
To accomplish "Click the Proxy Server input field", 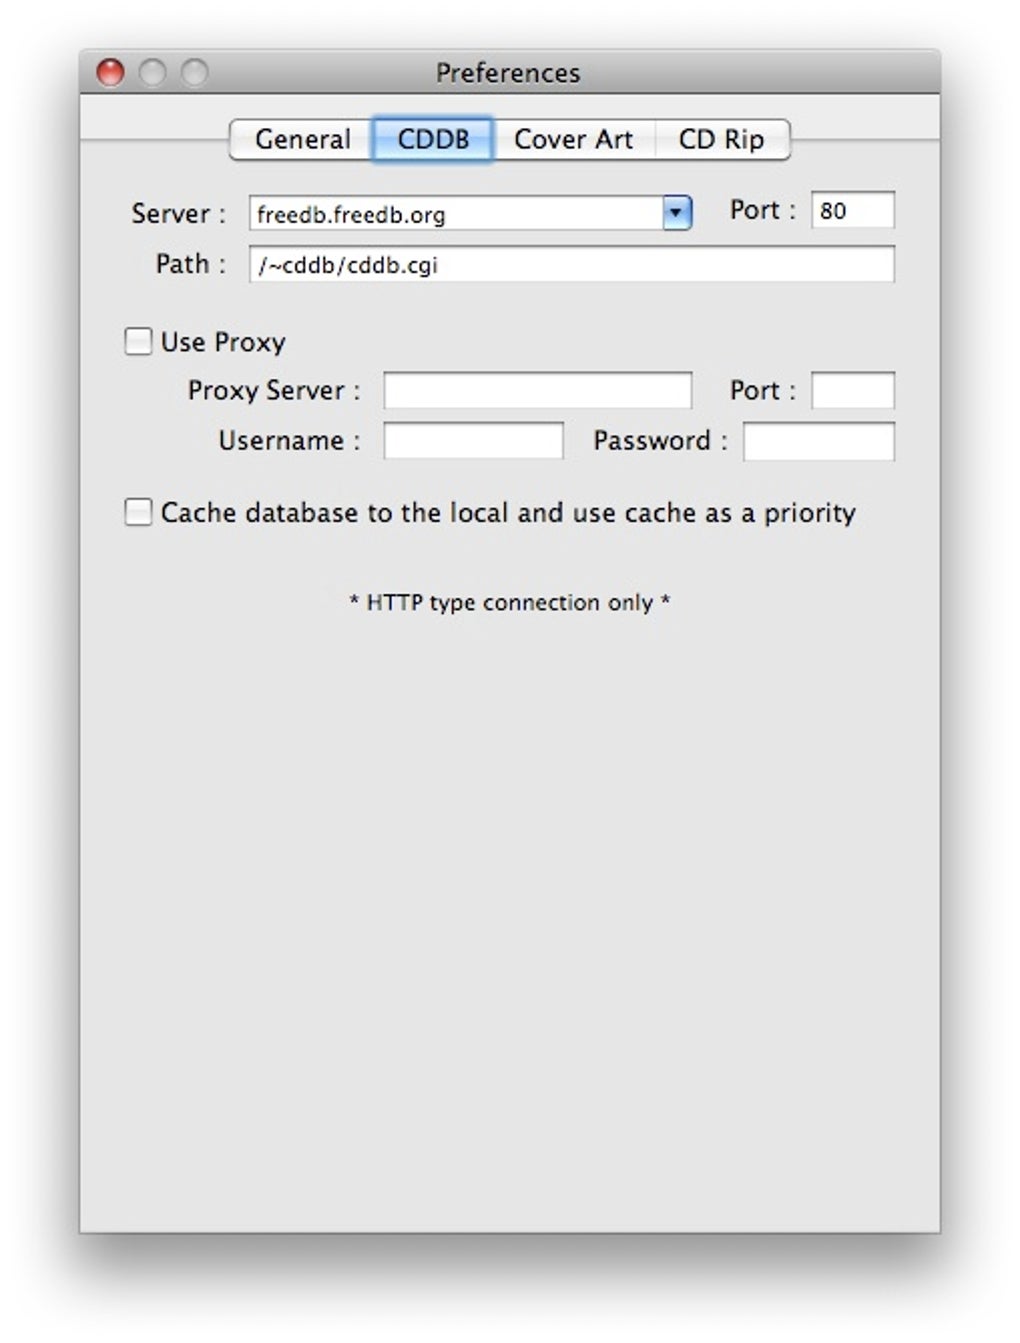I will [x=537, y=391].
